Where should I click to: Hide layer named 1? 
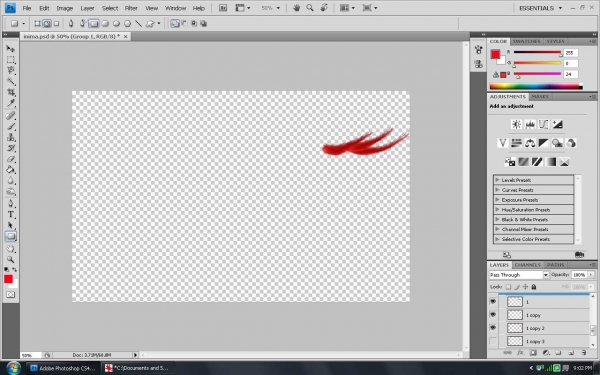(x=493, y=302)
